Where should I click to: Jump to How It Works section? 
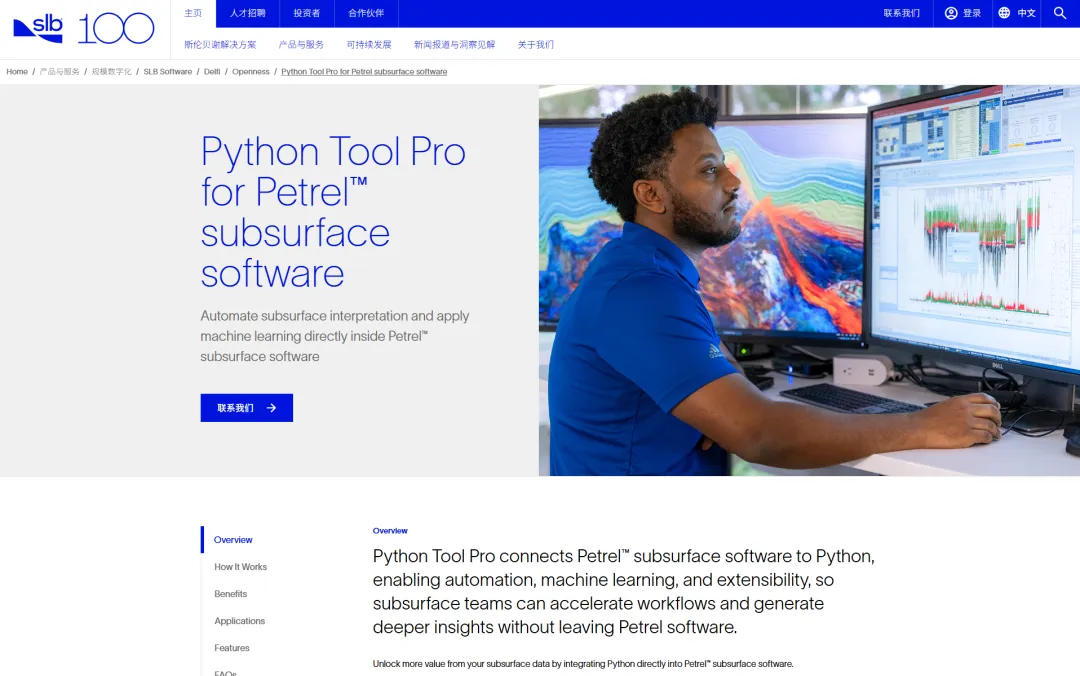(x=240, y=566)
